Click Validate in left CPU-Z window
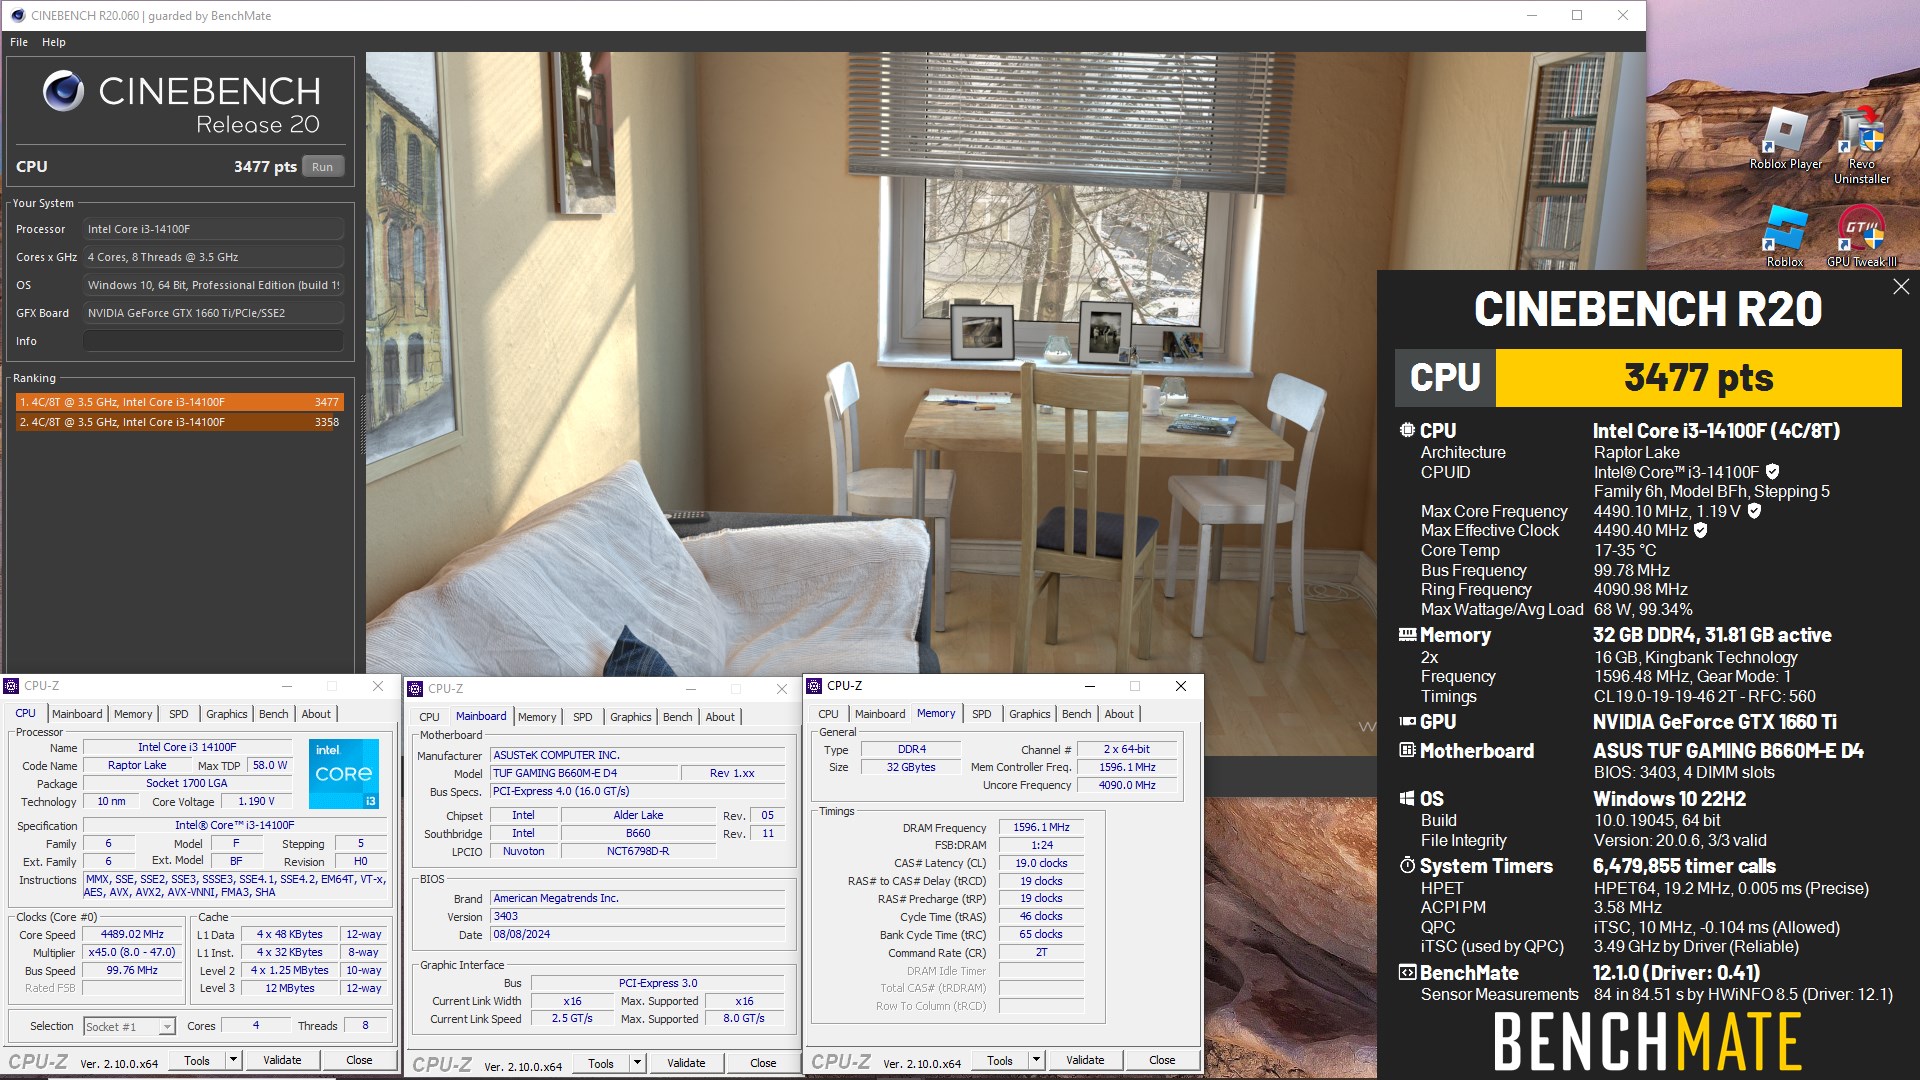 [x=282, y=1060]
